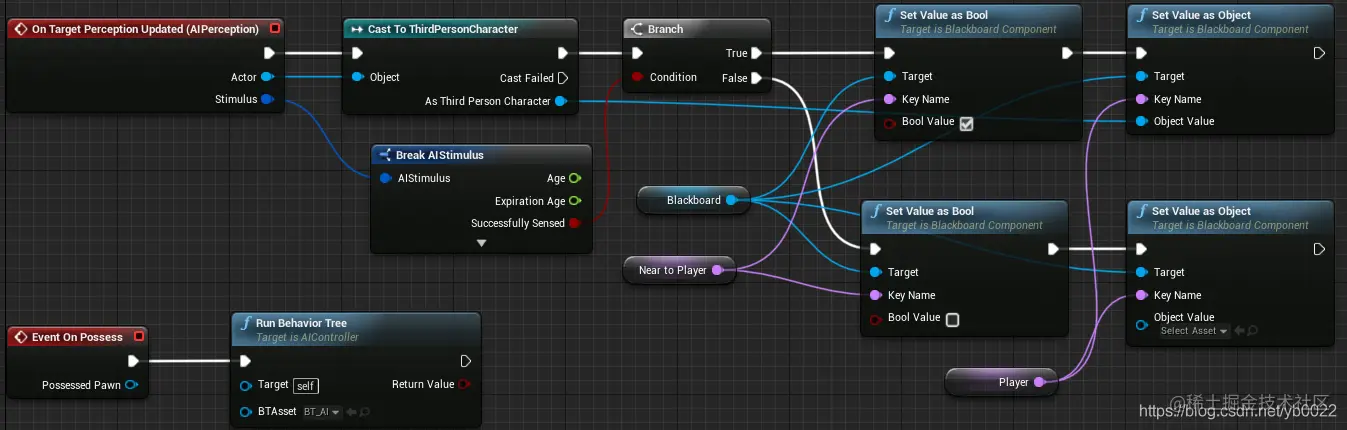Viewport: 1347px width, 430px height.
Task: Click the BTAsset input pin
Action: [246, 411]
